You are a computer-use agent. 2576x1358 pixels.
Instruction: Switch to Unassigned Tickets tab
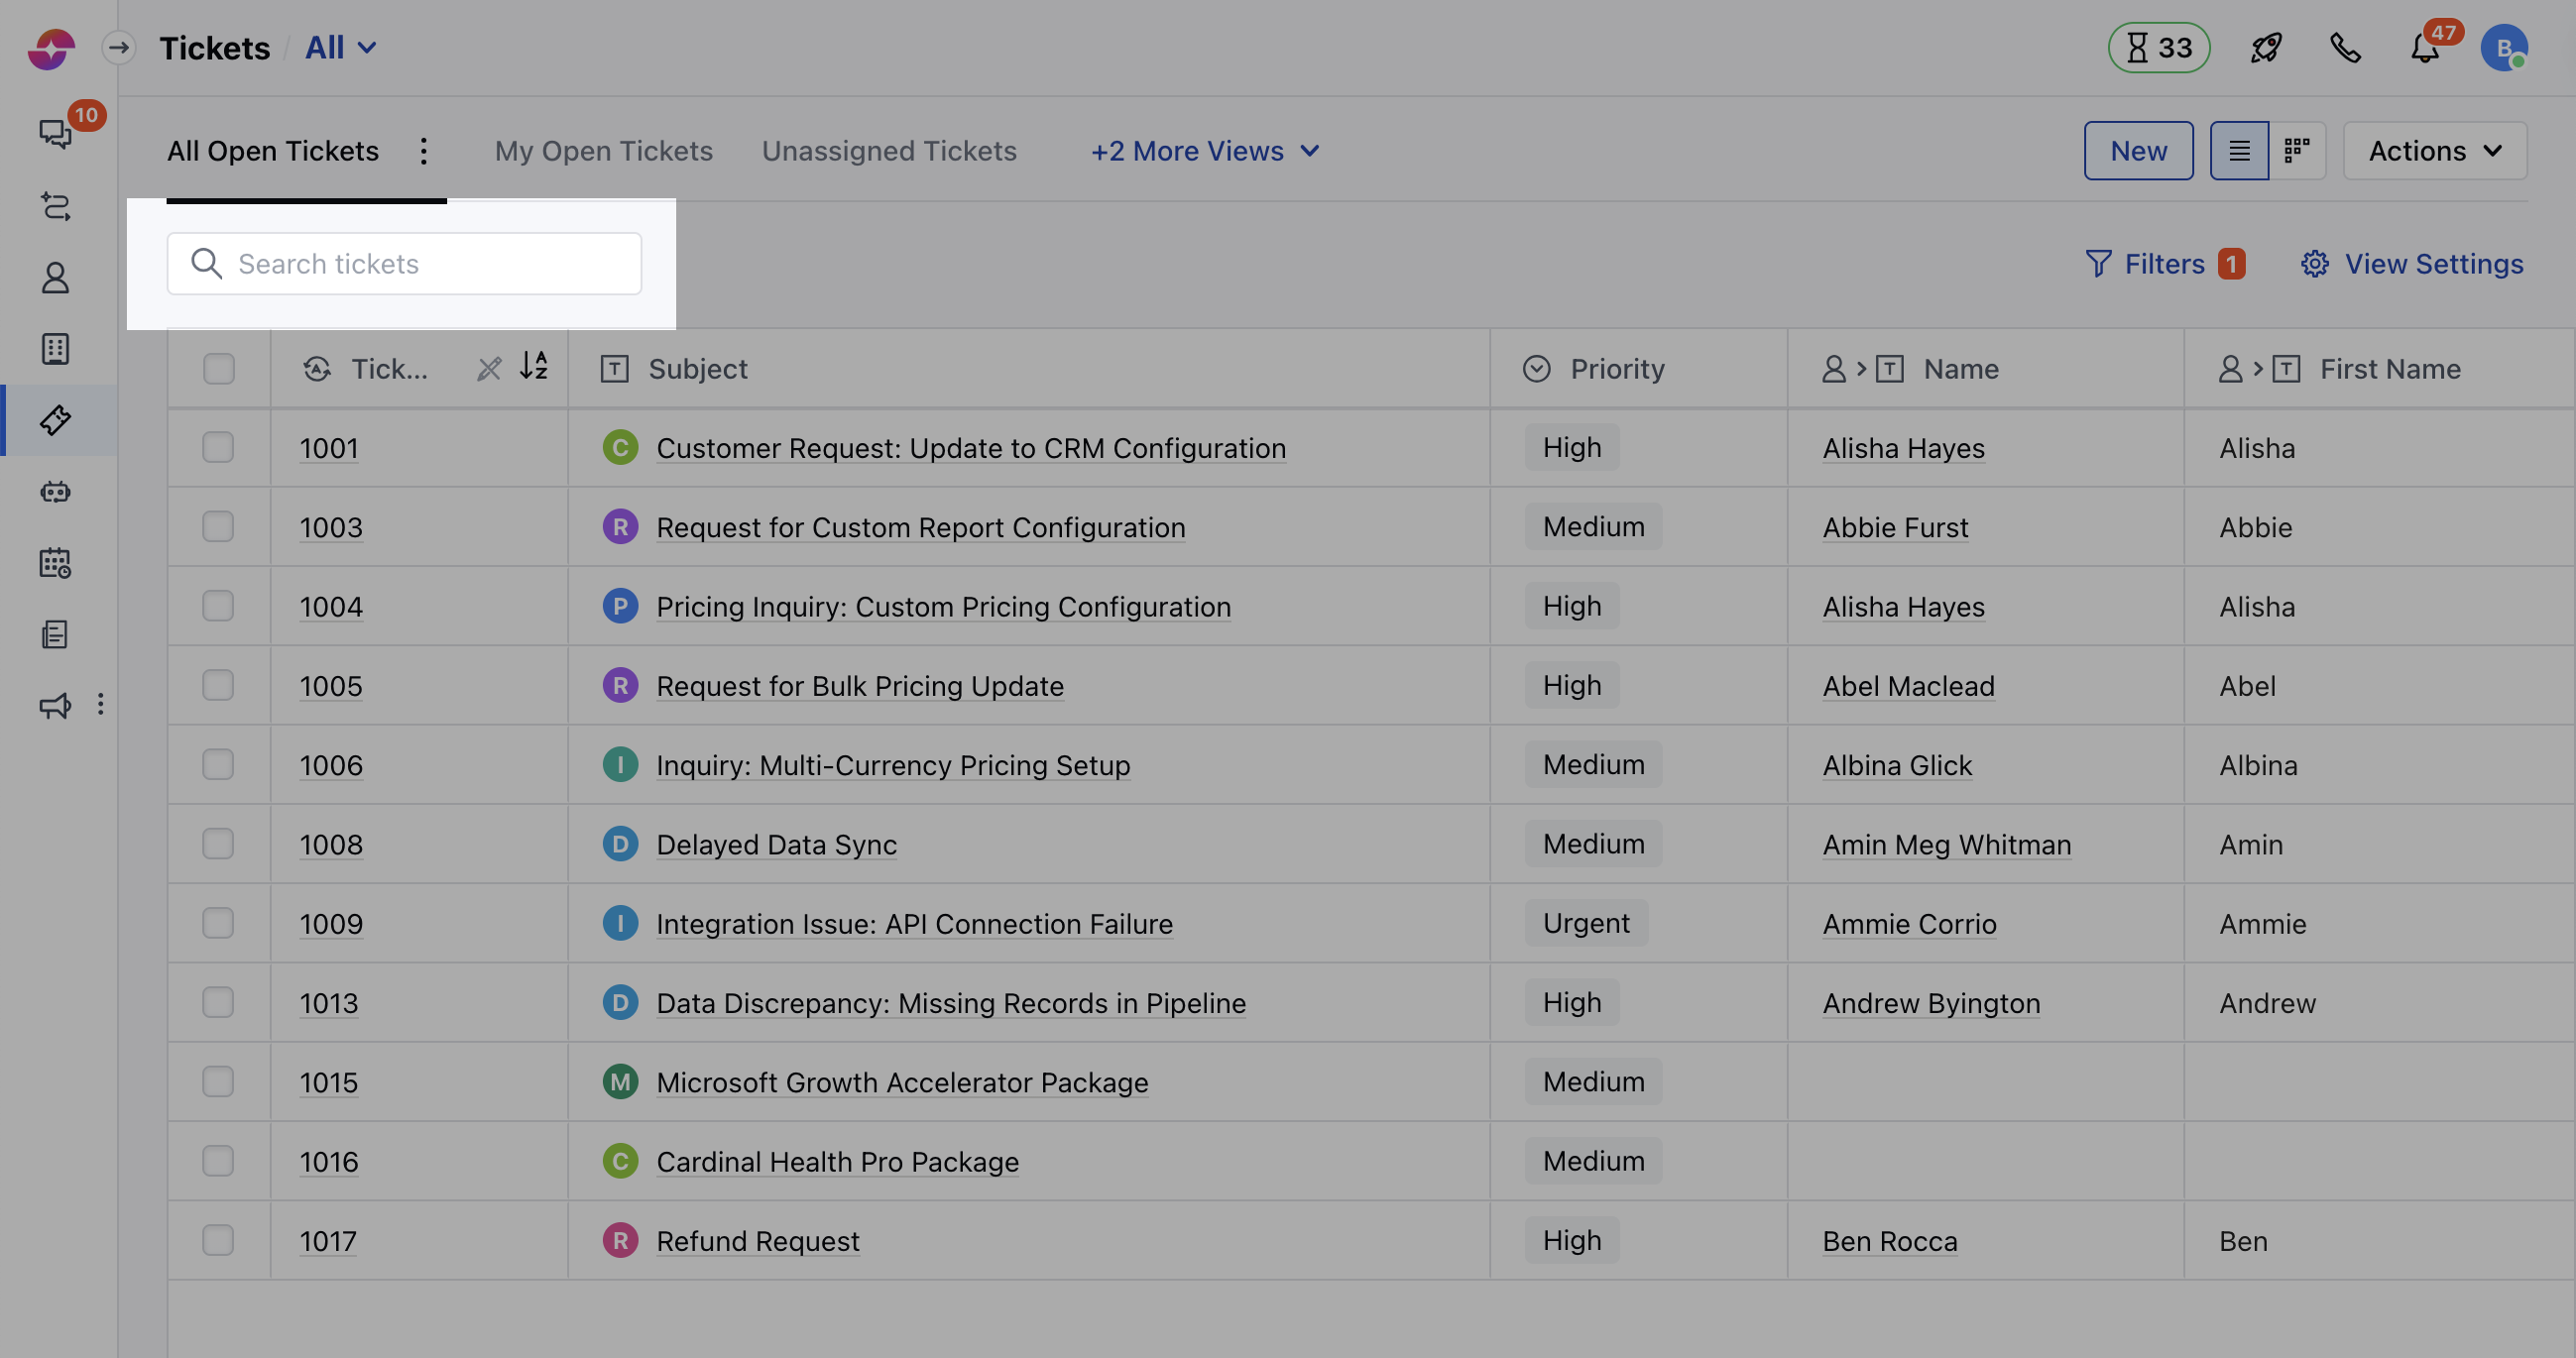[888, 151]
